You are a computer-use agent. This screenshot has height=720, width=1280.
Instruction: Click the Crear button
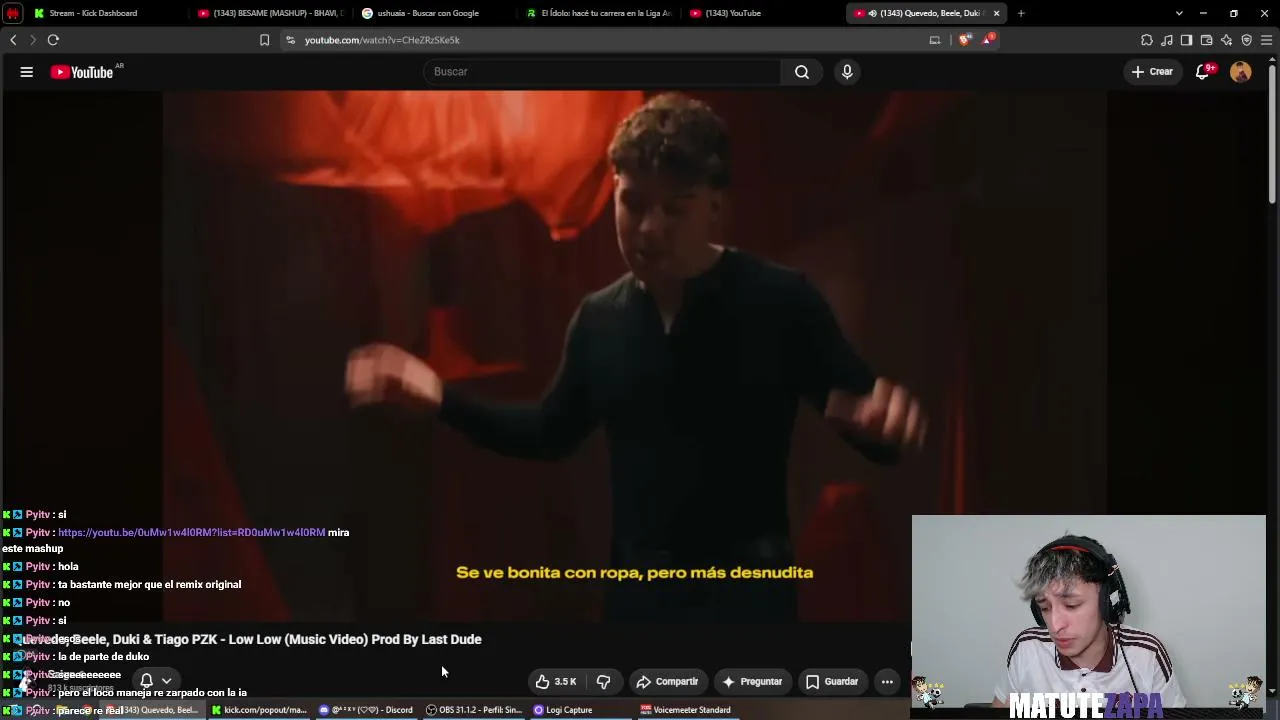[x=1152, y=72]
